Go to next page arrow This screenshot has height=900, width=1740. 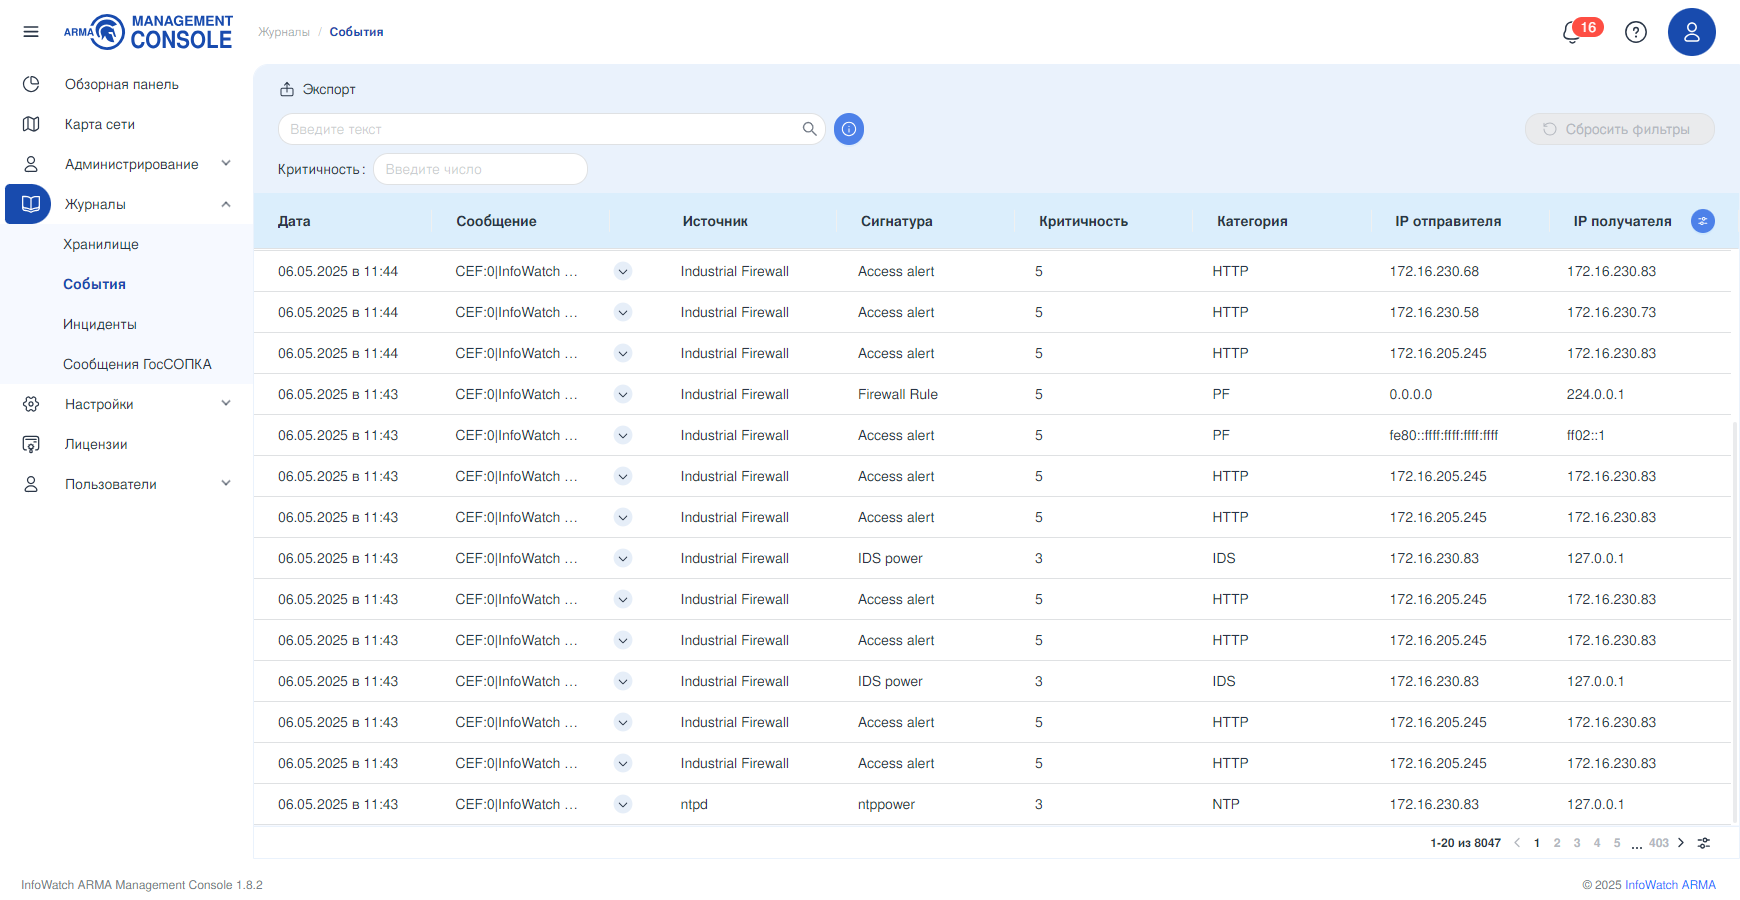click(1681, 843)
